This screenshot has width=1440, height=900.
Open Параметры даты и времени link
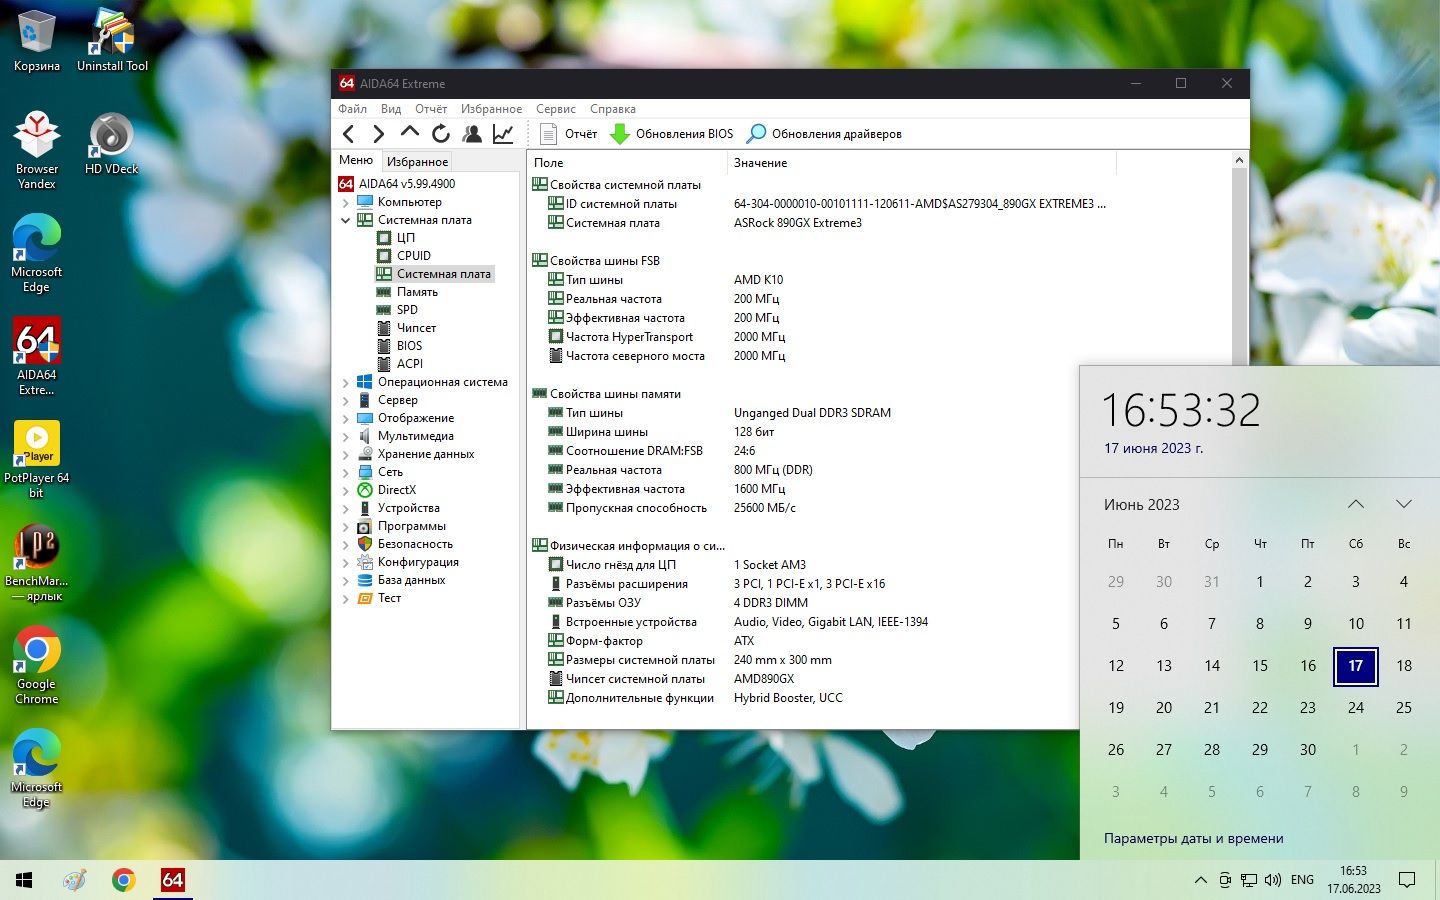(x=1193, y=839)
